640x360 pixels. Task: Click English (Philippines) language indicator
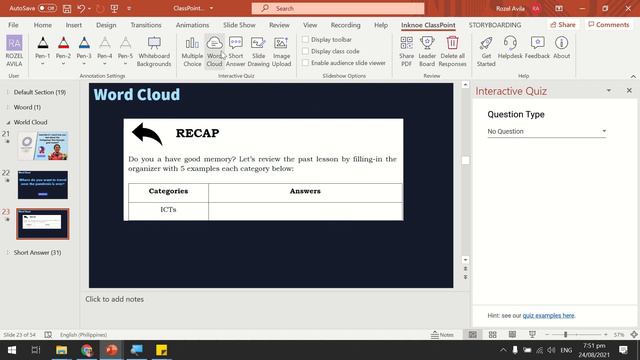83,335
